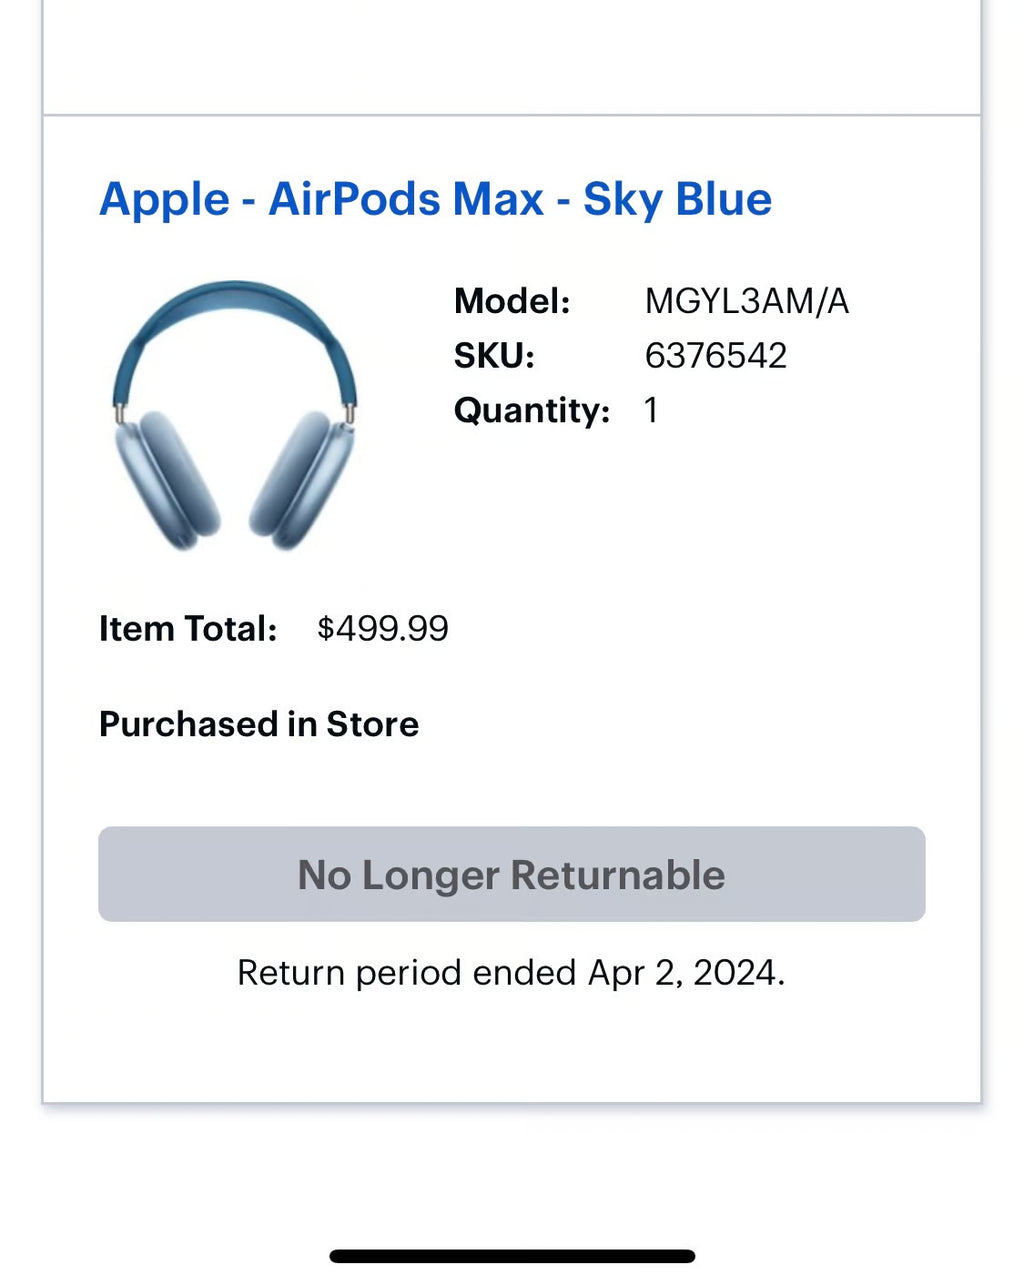Click the Item Total label
Image resolution: width=1024 pixels, height=1285 pixels.
(187, 629)
